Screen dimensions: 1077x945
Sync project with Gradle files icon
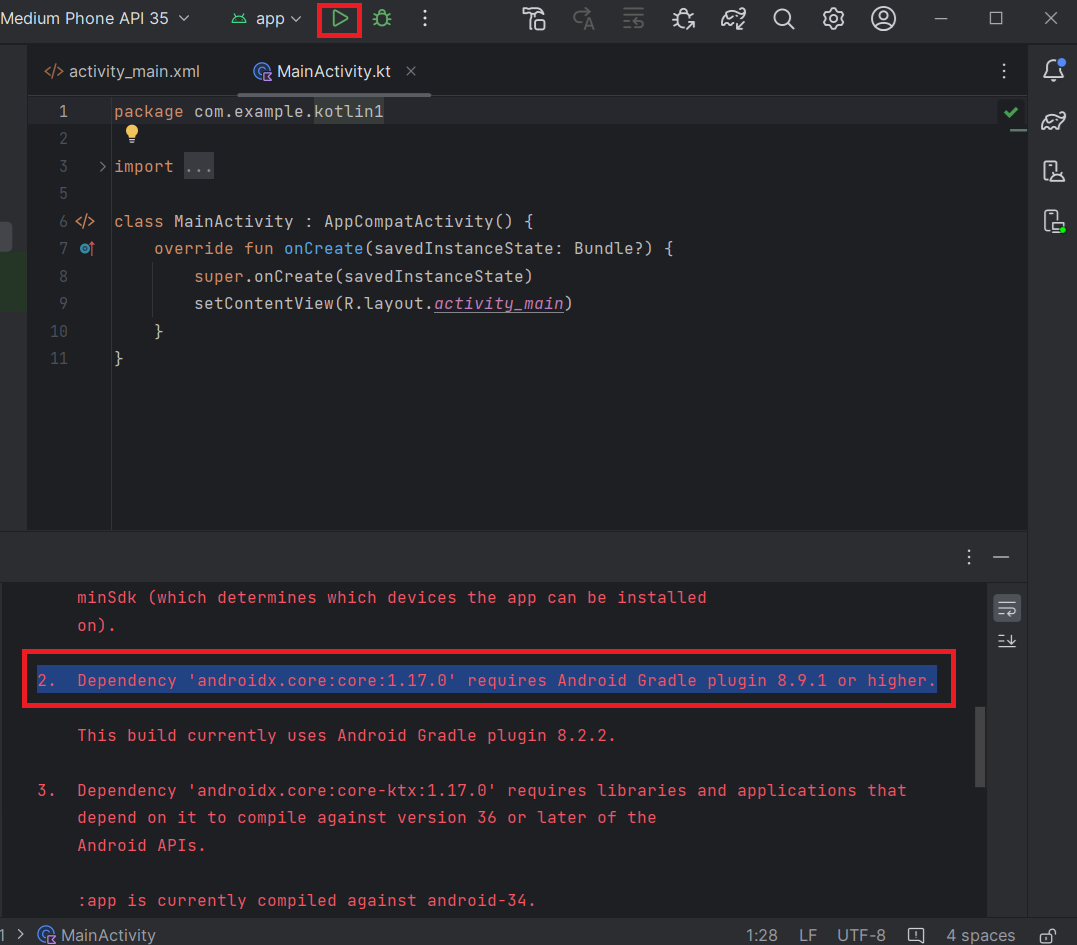click(x=734, y=19)
